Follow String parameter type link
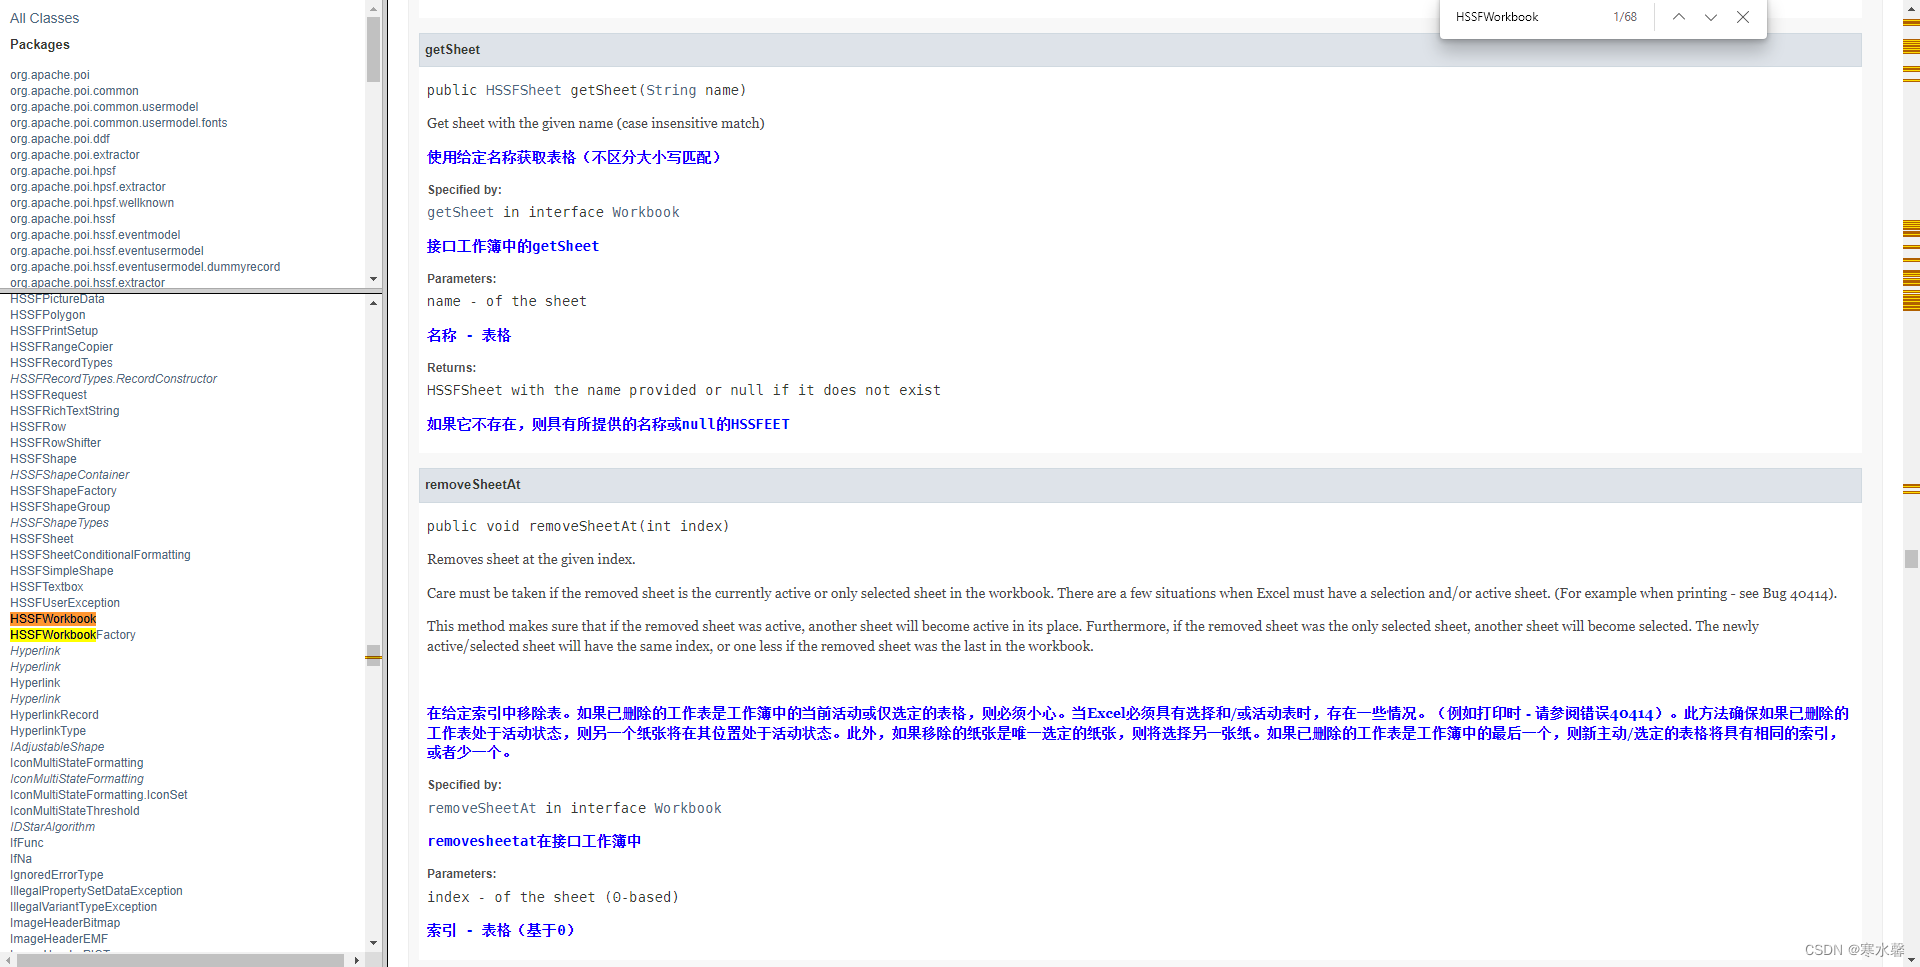Screen dimensions: 1920x967 pos(671,90)
